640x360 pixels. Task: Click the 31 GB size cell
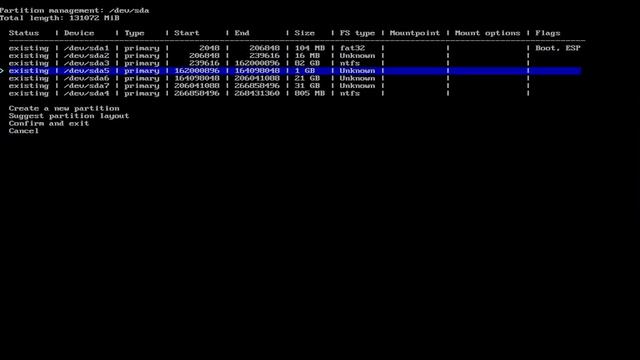[x=307, y=86]
